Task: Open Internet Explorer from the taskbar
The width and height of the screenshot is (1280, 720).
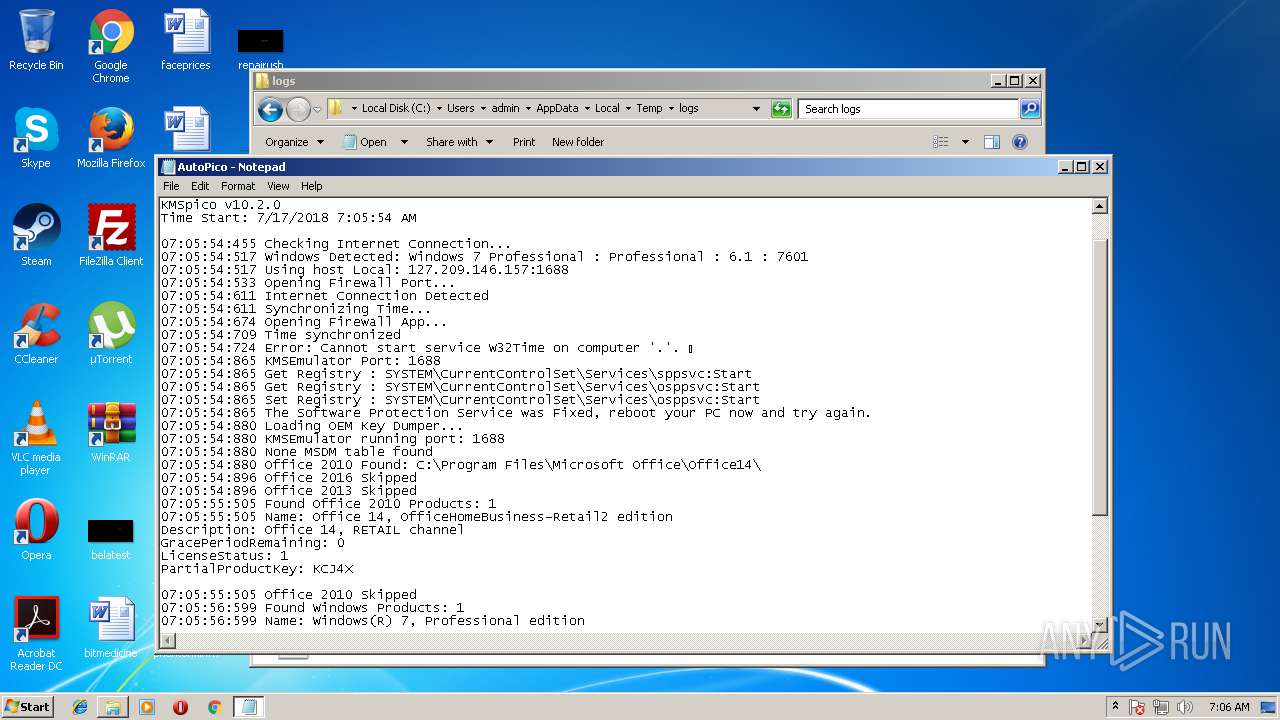Action: click(x=80, y=707)
